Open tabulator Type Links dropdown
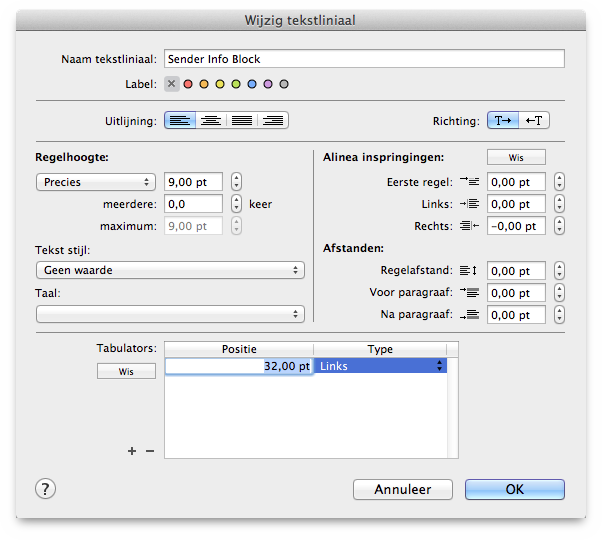This screenshot has height=540, width=602. click(380, 366)
